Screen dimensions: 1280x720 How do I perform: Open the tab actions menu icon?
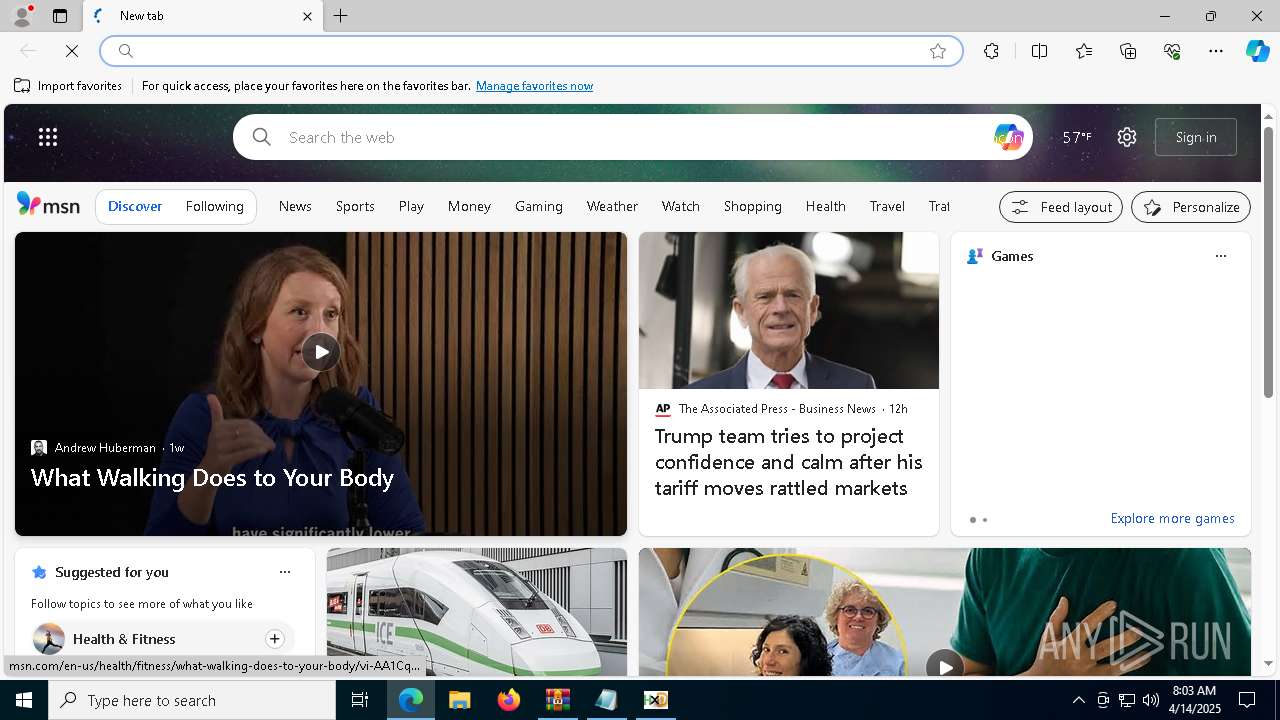tap(60, 16)
